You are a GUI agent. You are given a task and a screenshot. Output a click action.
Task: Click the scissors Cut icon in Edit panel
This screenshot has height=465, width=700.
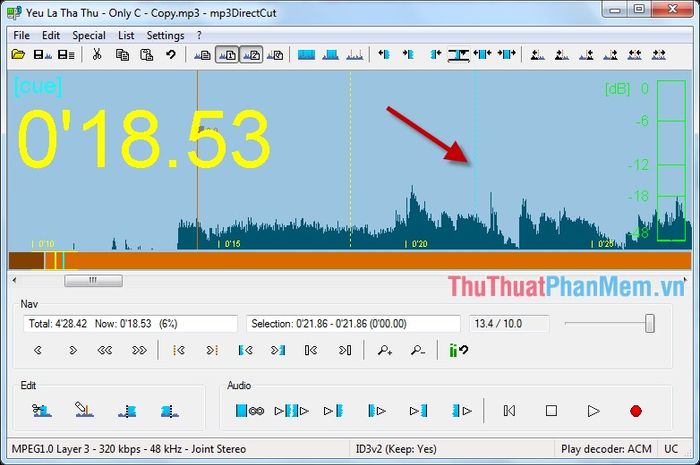(42, 410)
